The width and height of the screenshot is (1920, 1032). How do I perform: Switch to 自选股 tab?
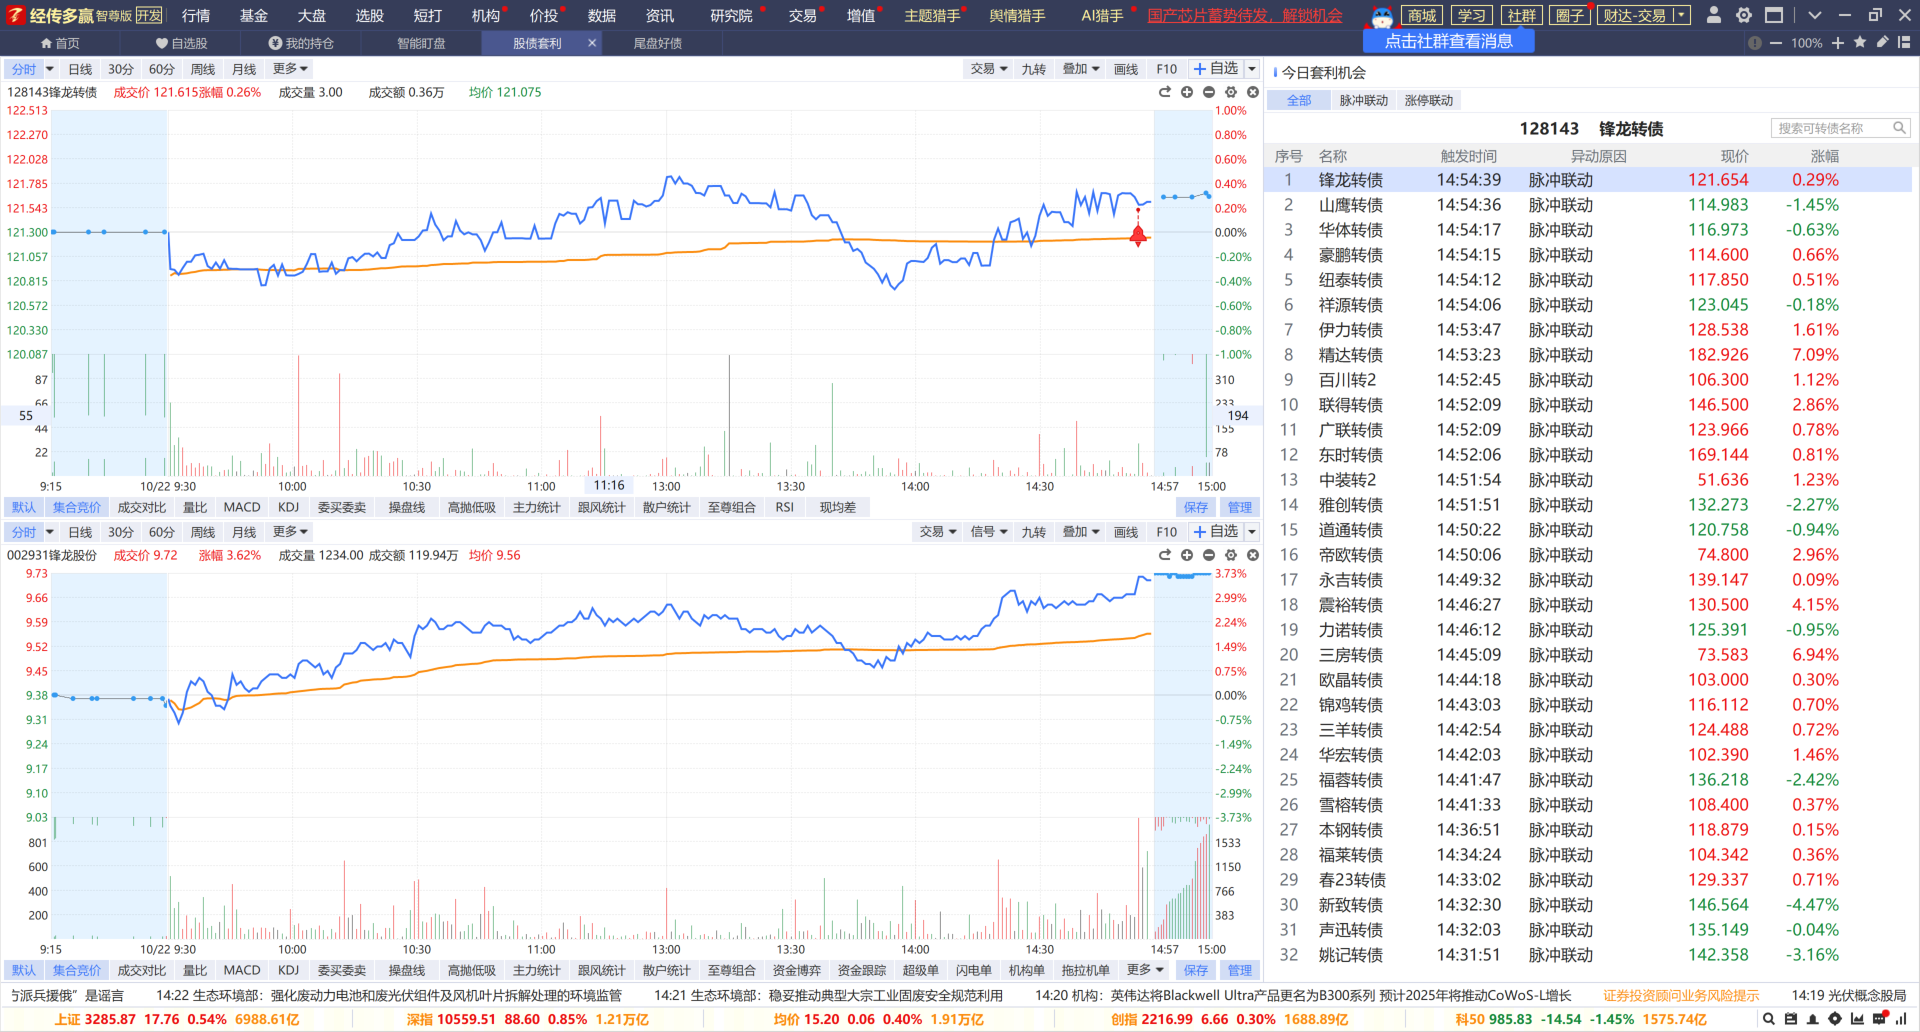coord(182,43)
